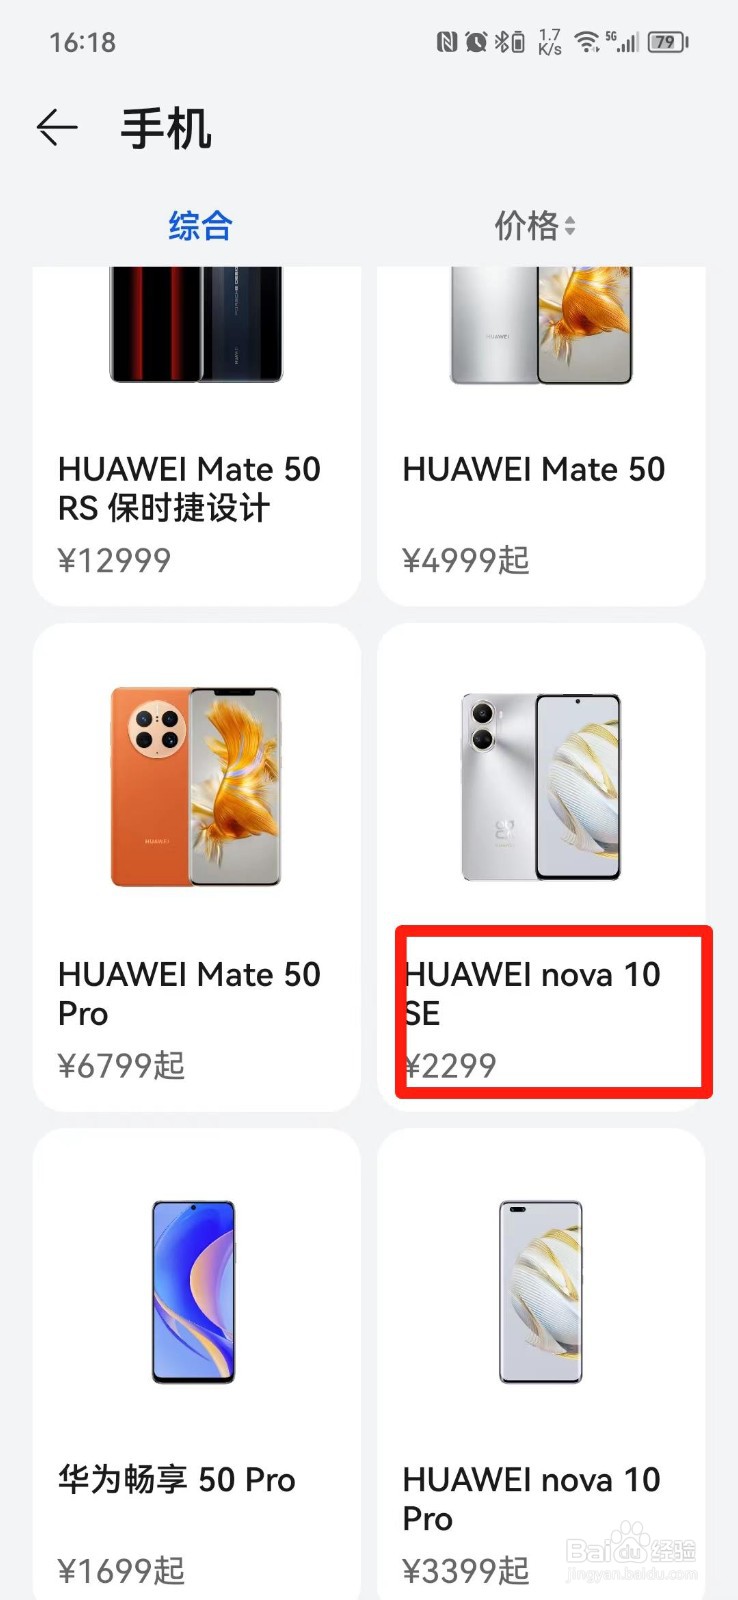Image resolution: width=738 pixels, height=1600 pixels.
Task: Open HUAWEI nova 10 SE title text
Action: tap(532, 993)
